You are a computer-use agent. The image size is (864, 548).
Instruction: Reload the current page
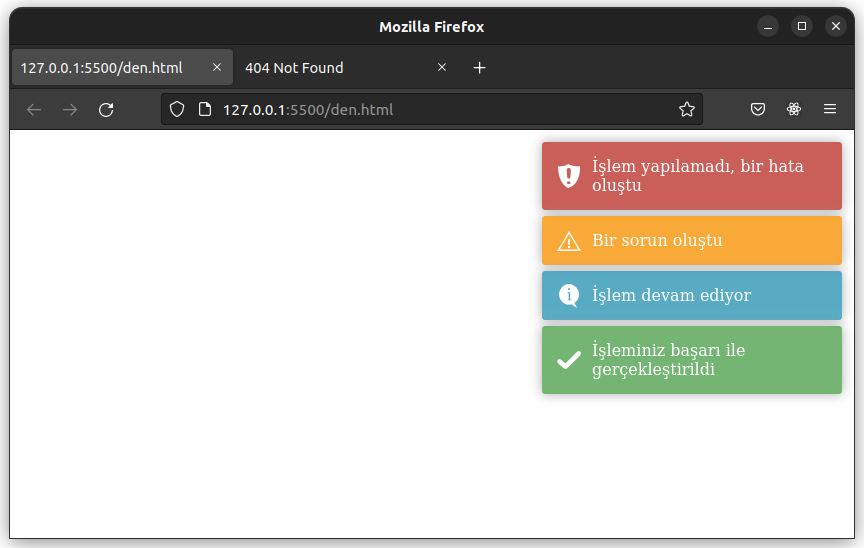(x=106, y=110)
